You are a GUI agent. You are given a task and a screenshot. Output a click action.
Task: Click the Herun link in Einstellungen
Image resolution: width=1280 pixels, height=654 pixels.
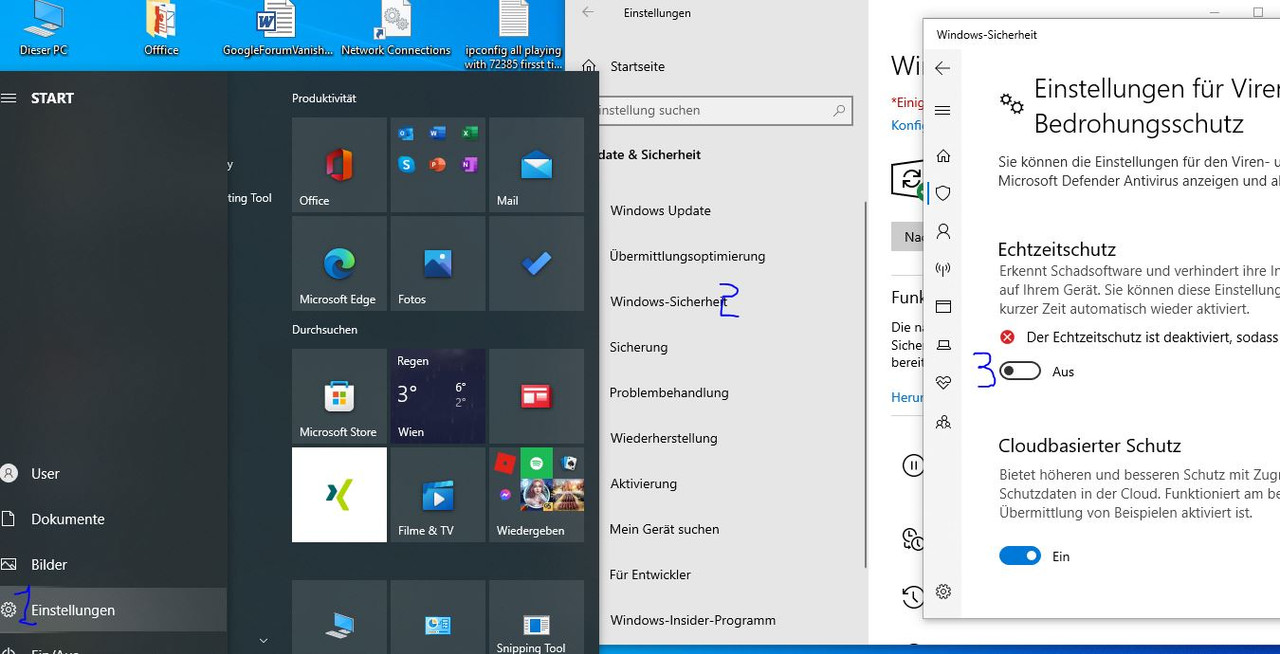point(907,397)
